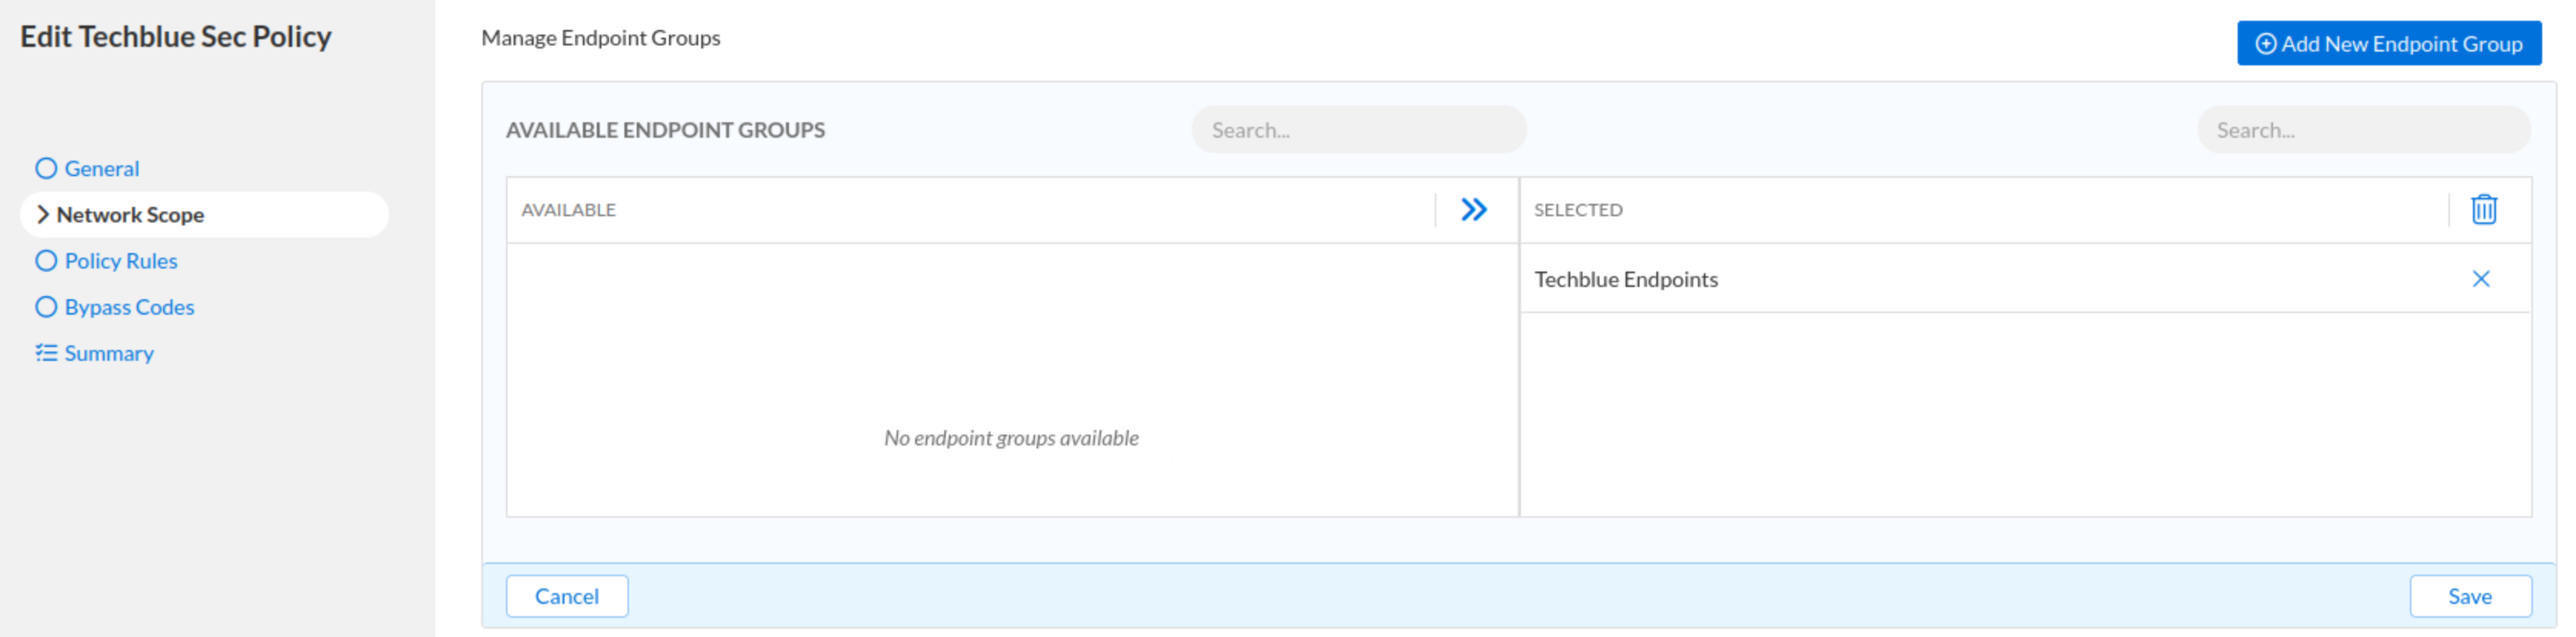
Task: Click the Save button
Action: (x=2469, y=596)
